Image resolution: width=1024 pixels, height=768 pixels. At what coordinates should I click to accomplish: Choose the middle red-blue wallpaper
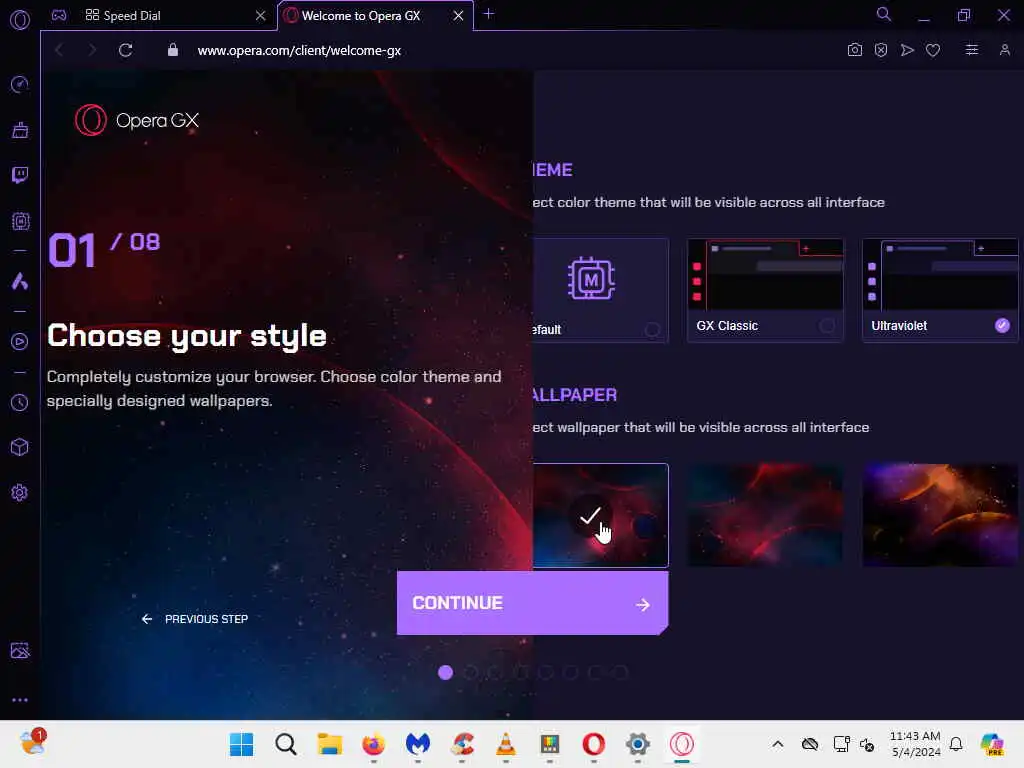pyautogui.click(x=765, y=515)
